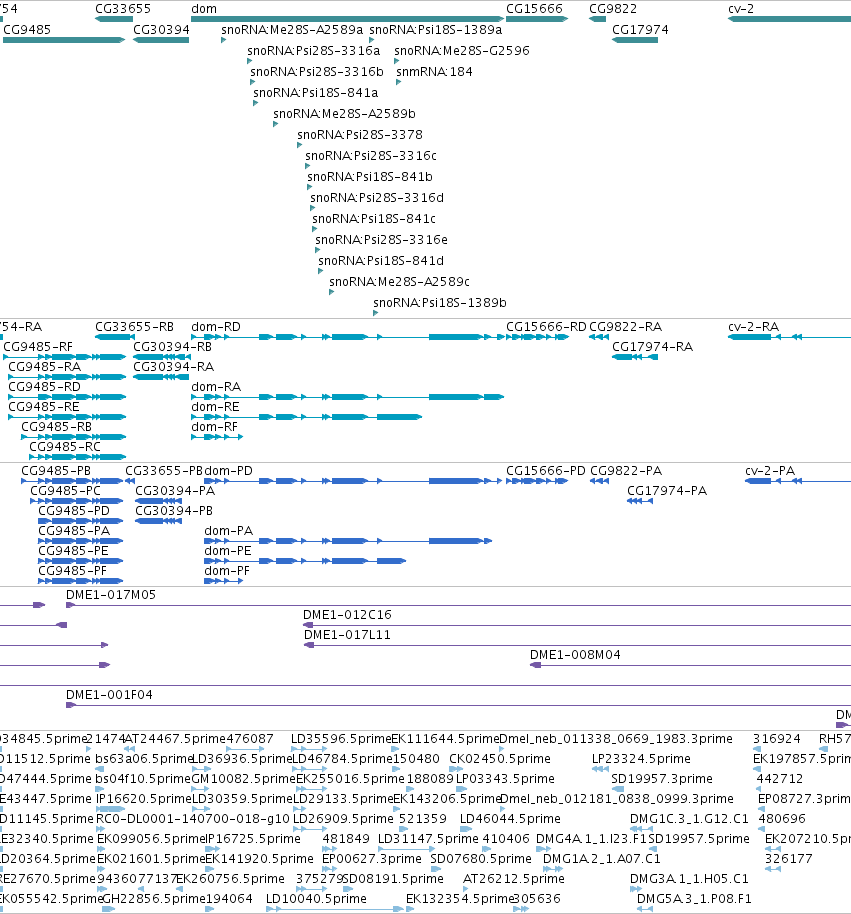Click the LD35596.5prime EST label
The image size is (851, 914).
pyautogui.click(x=341, y=739)
